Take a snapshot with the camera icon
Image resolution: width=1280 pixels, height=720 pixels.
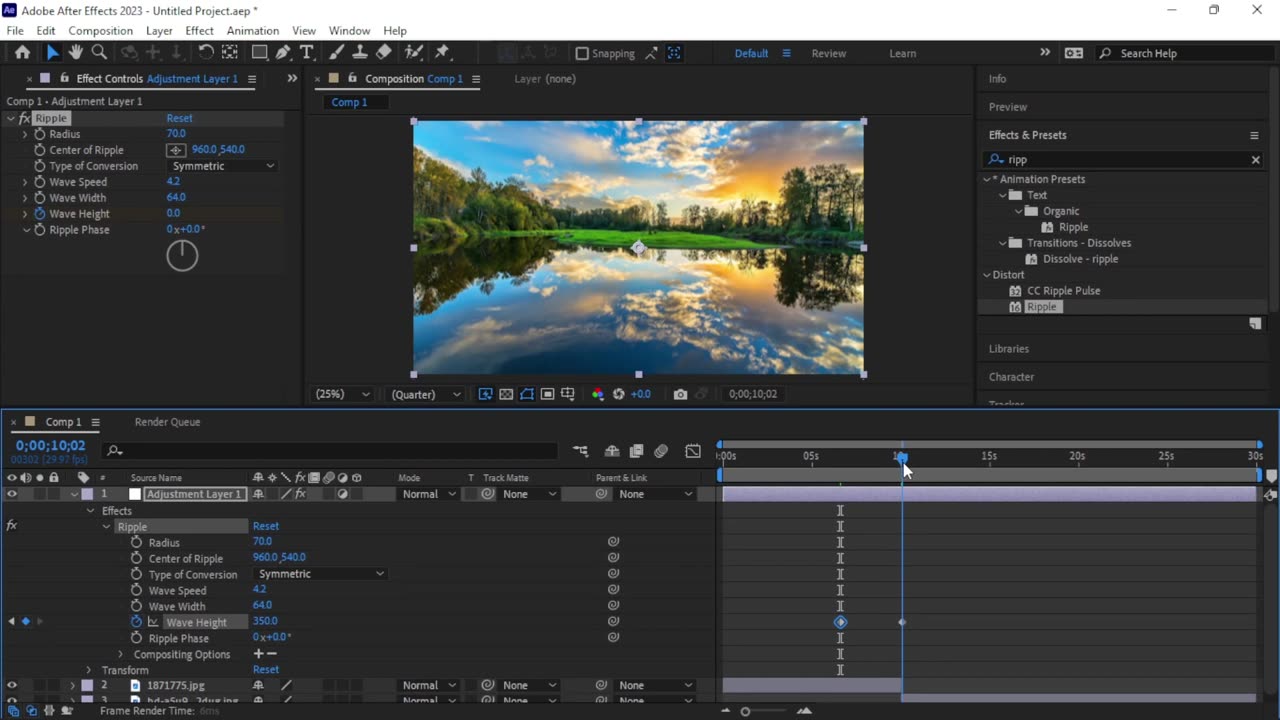coord(680,394)
